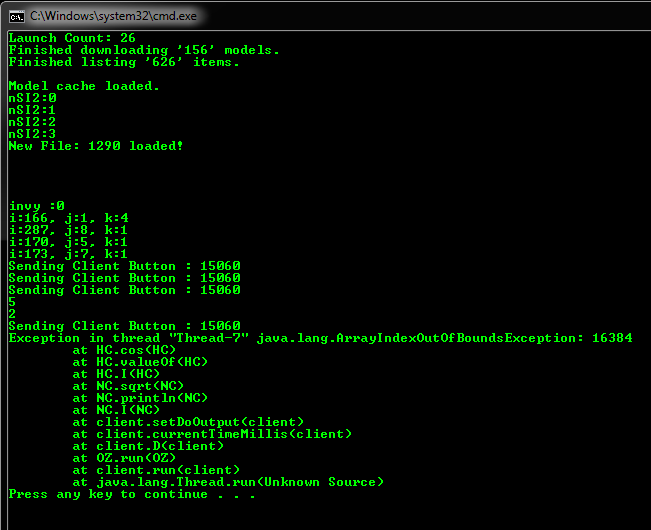This screenshot has height=530, width=651.
Task: Click the 'at client.currentTimeMillis(client)' stack line
Action: (x=212, y=434)
